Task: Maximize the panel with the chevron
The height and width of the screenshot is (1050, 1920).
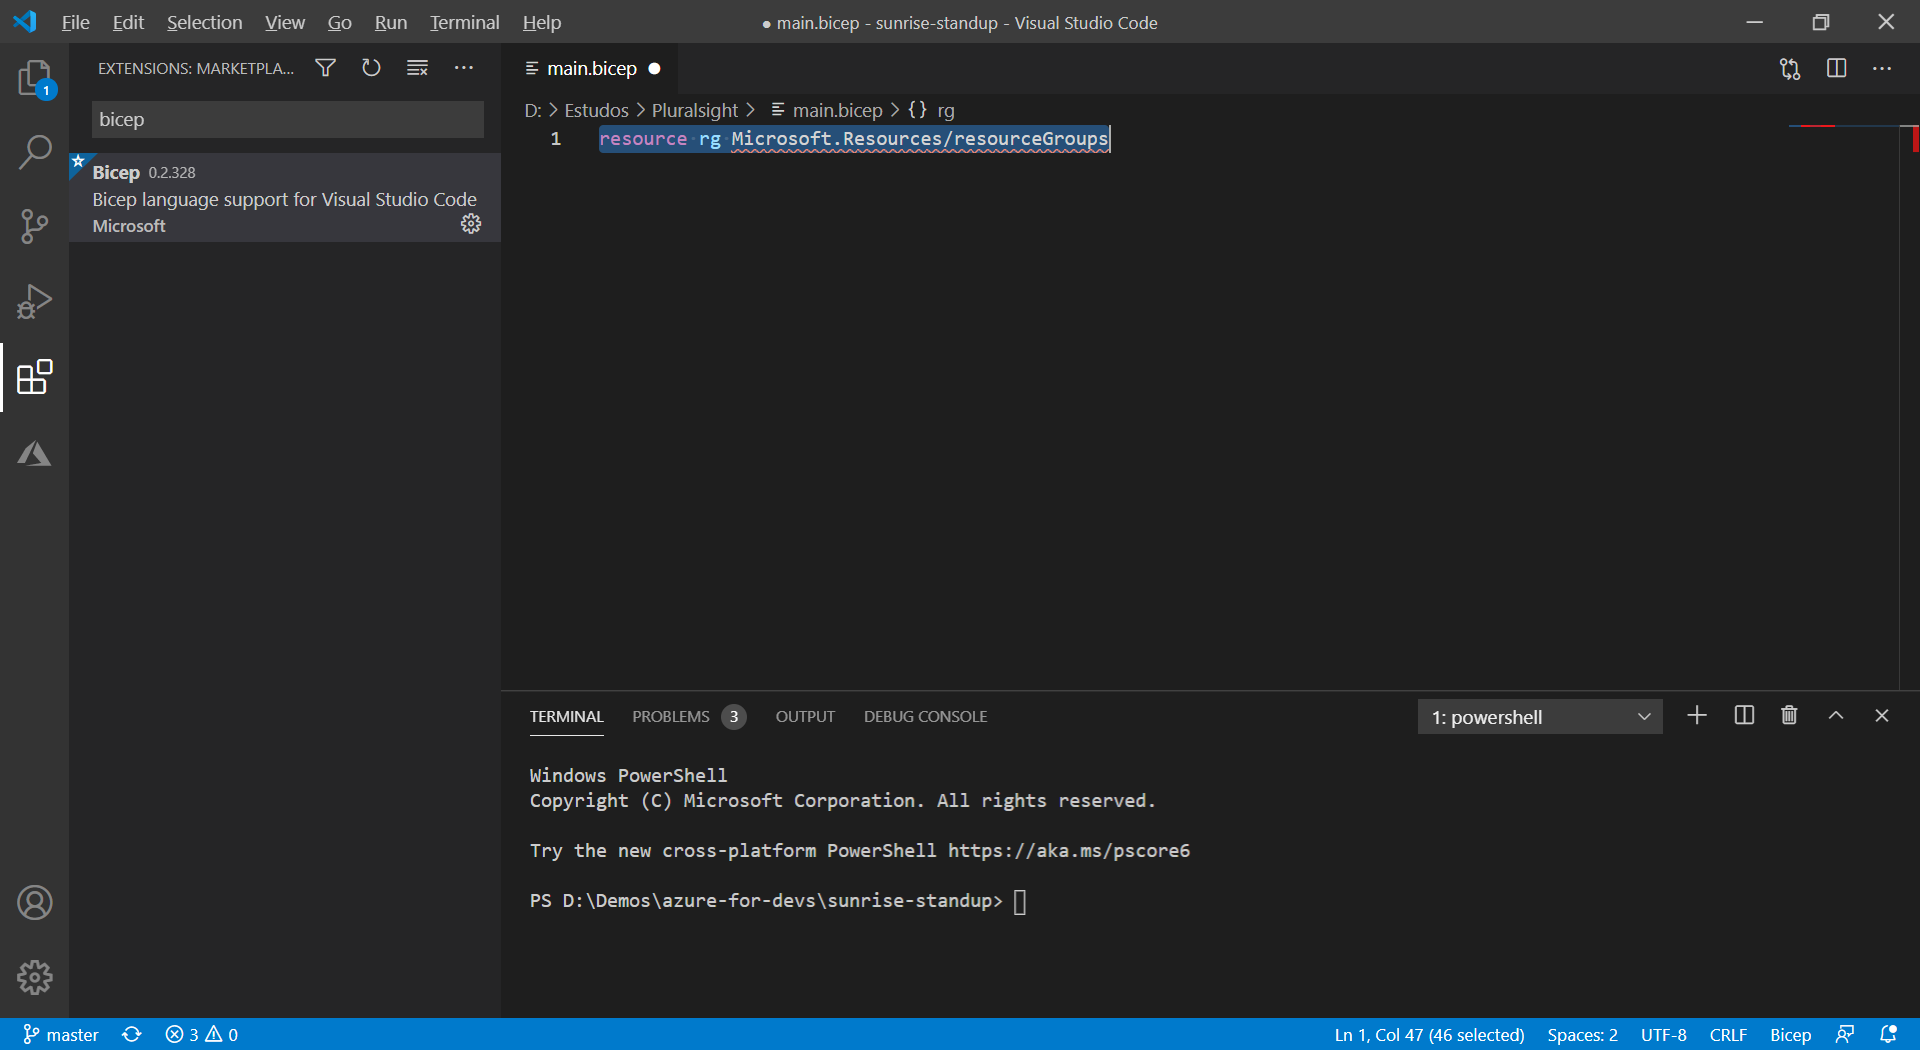Action: tap(1835, 715)
